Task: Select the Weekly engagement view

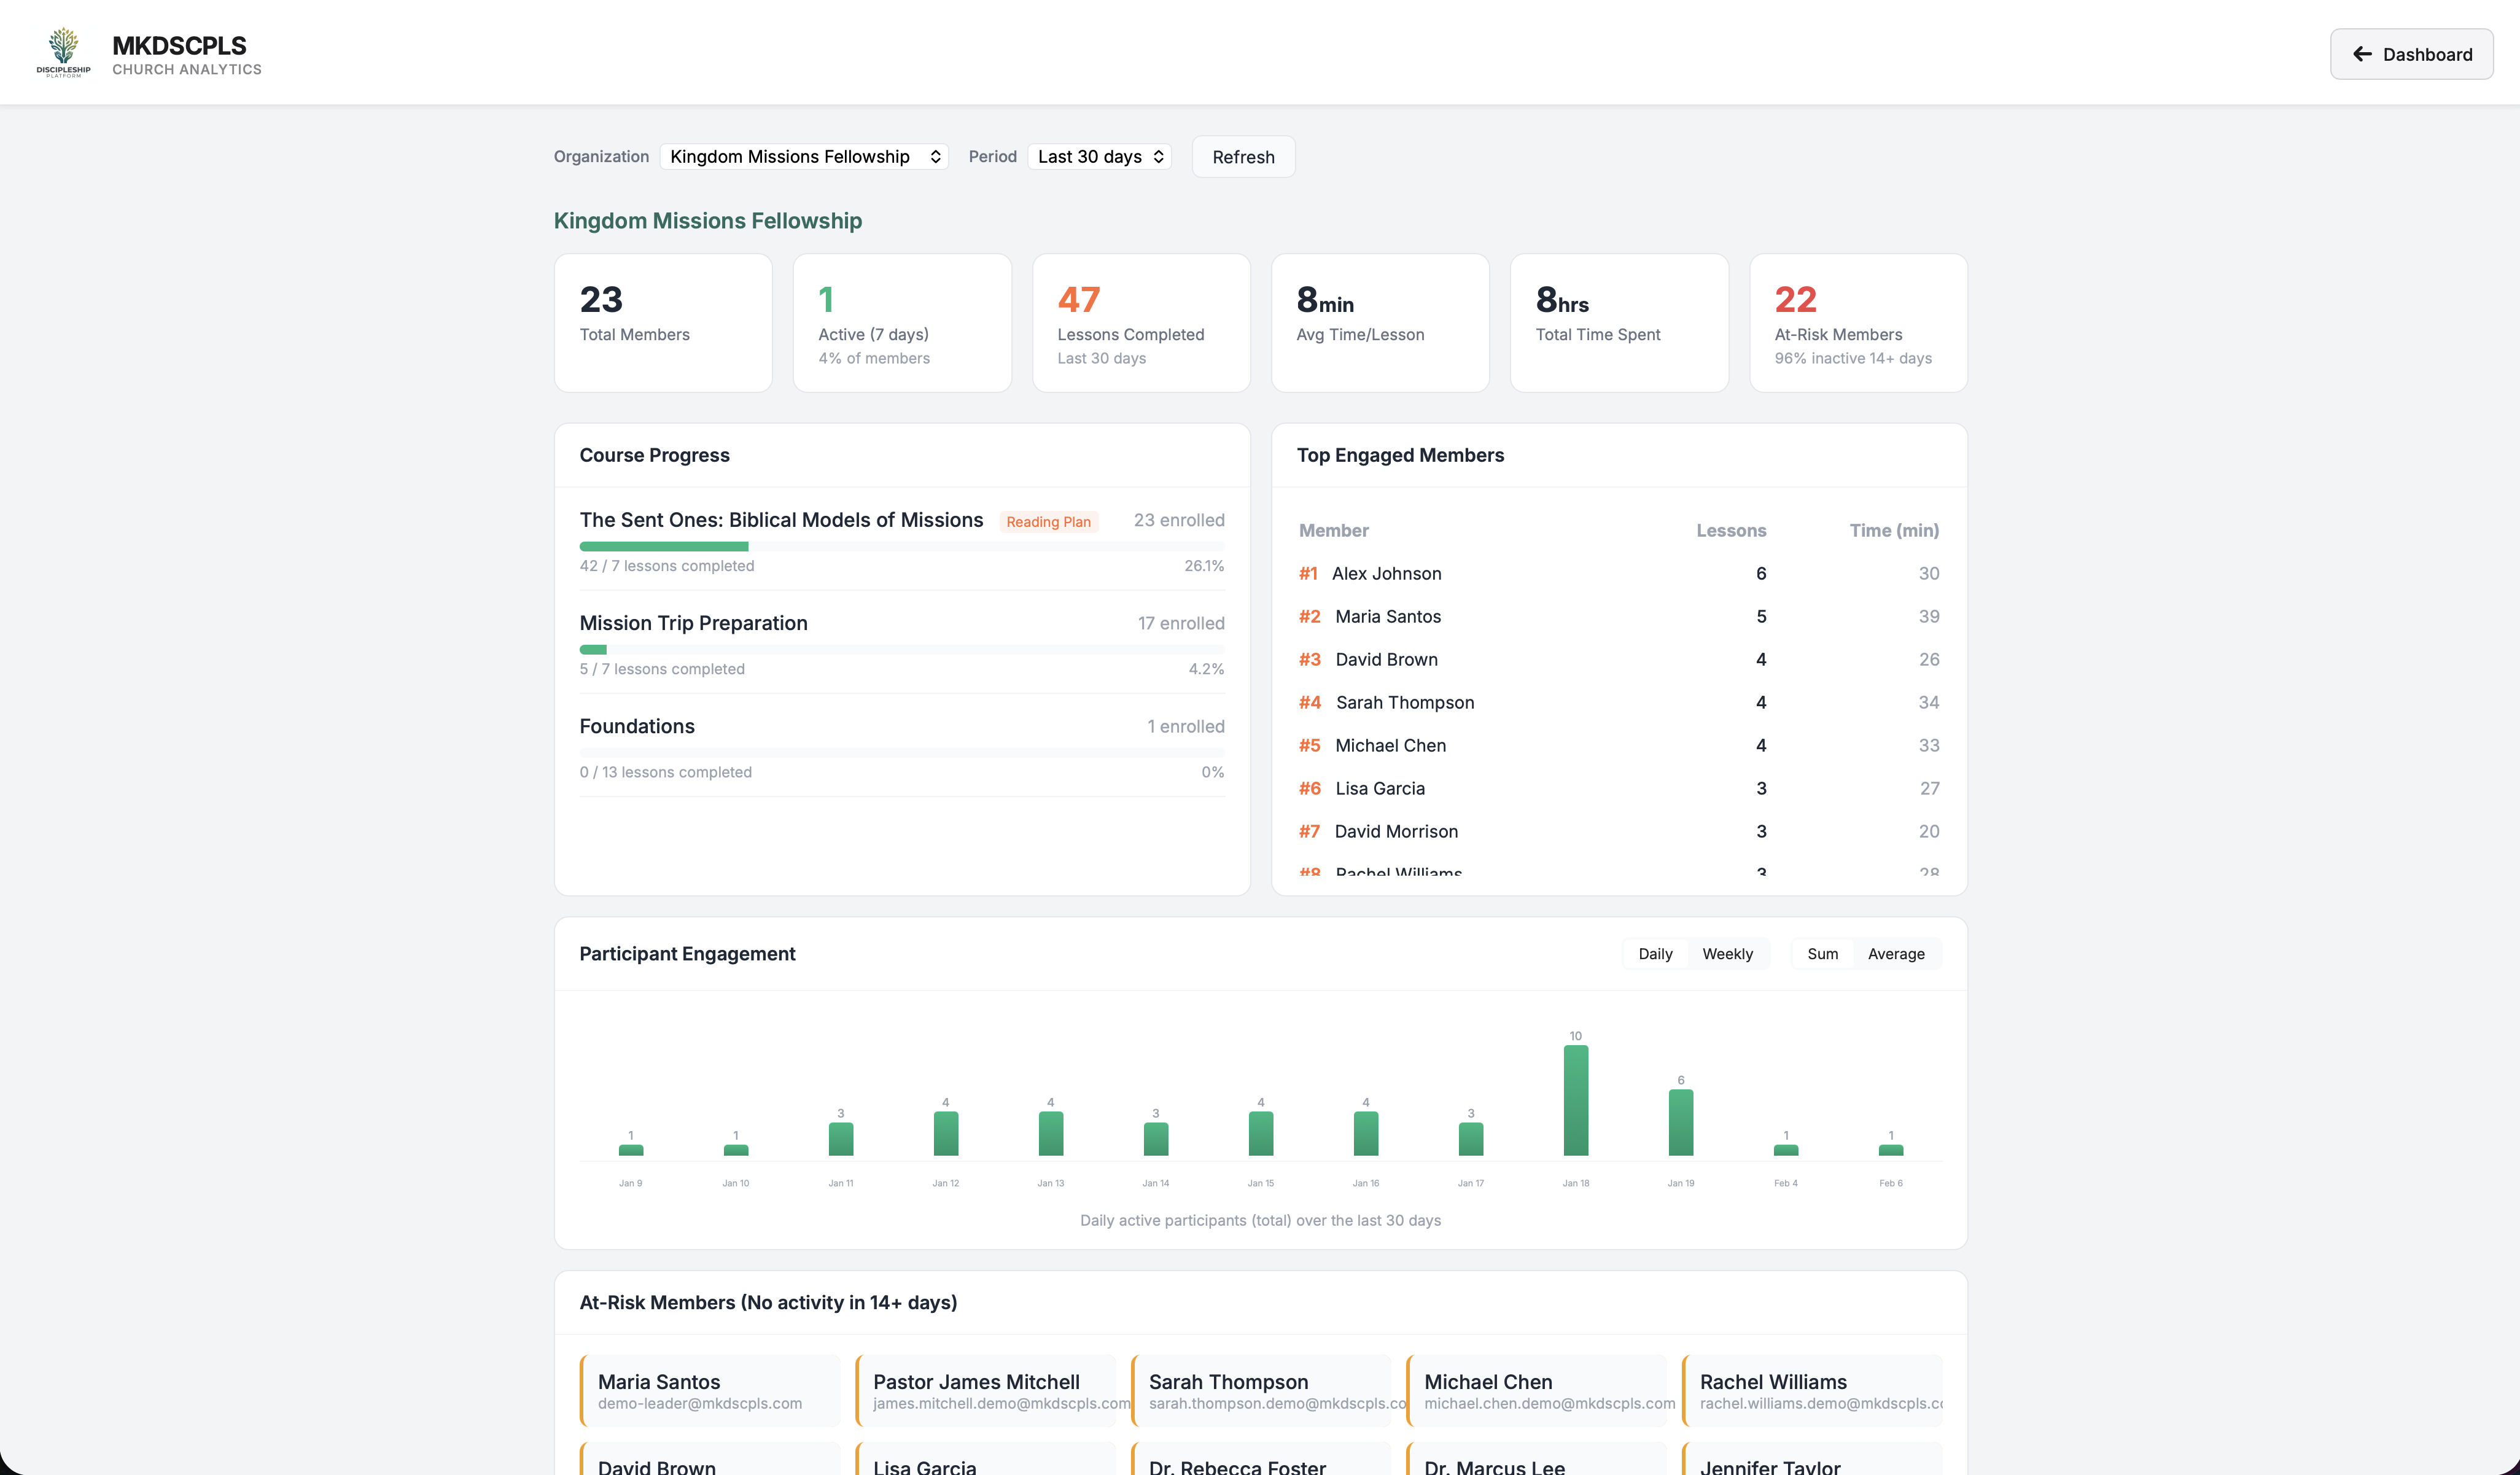Action: 1727,953
